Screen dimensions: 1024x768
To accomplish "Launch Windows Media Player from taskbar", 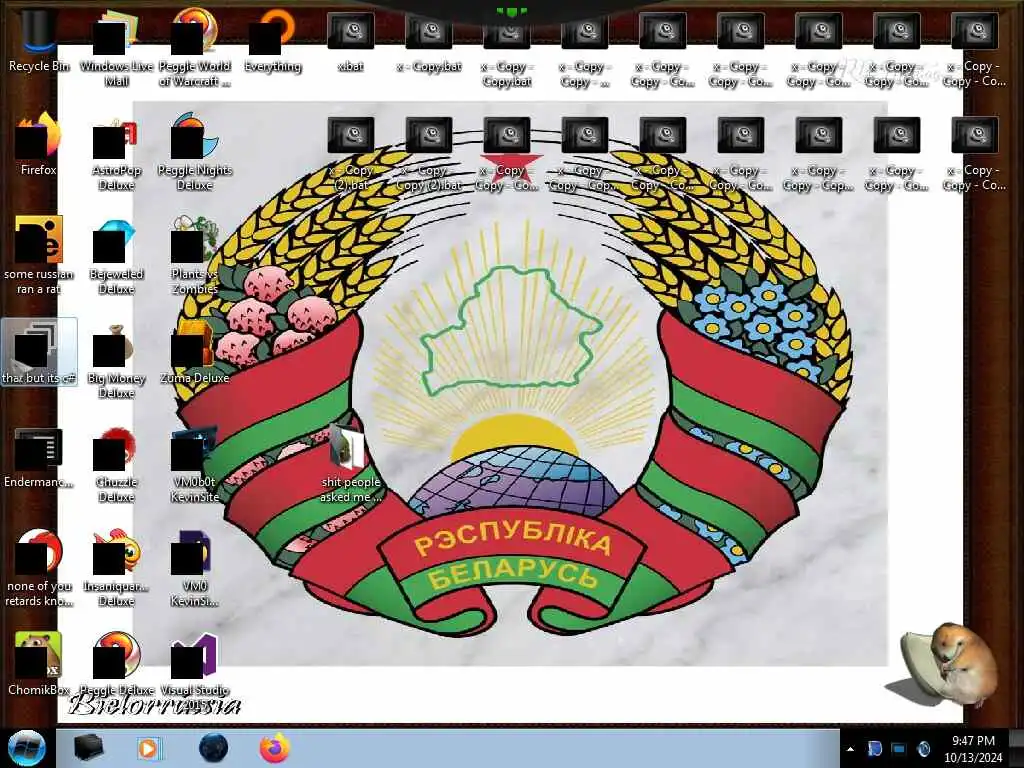I will click(x=148, y=748).
